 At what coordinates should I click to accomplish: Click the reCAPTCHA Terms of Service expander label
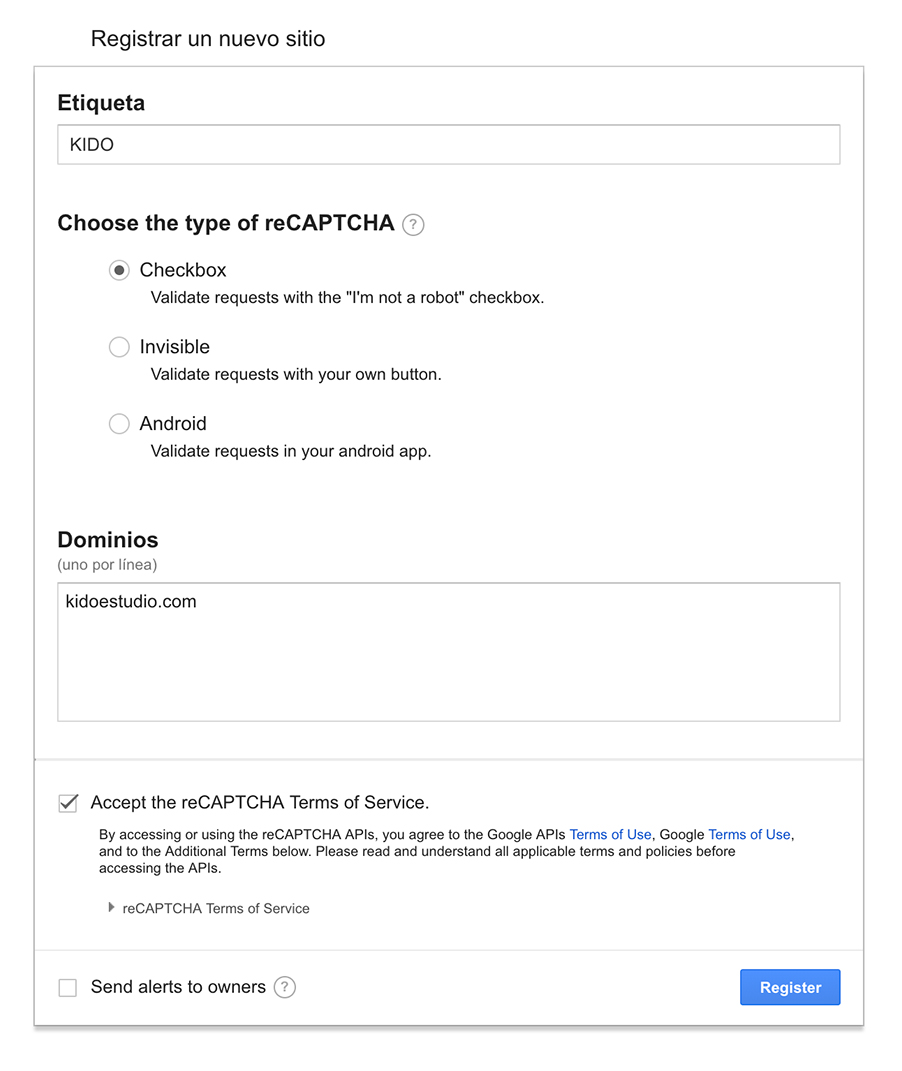pyautogui.click(x=216, y=909)
